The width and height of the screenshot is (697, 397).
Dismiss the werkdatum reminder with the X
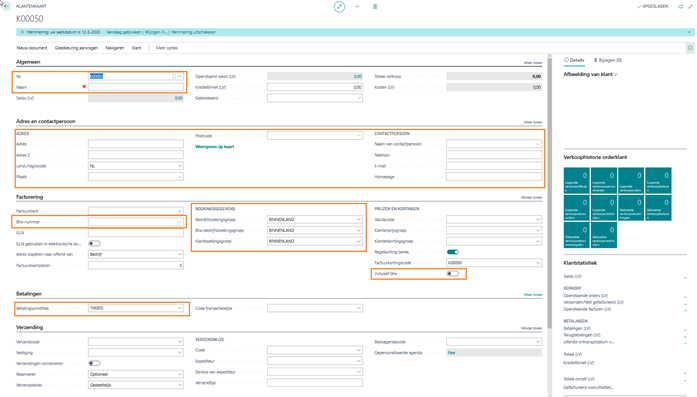[22, 32]
